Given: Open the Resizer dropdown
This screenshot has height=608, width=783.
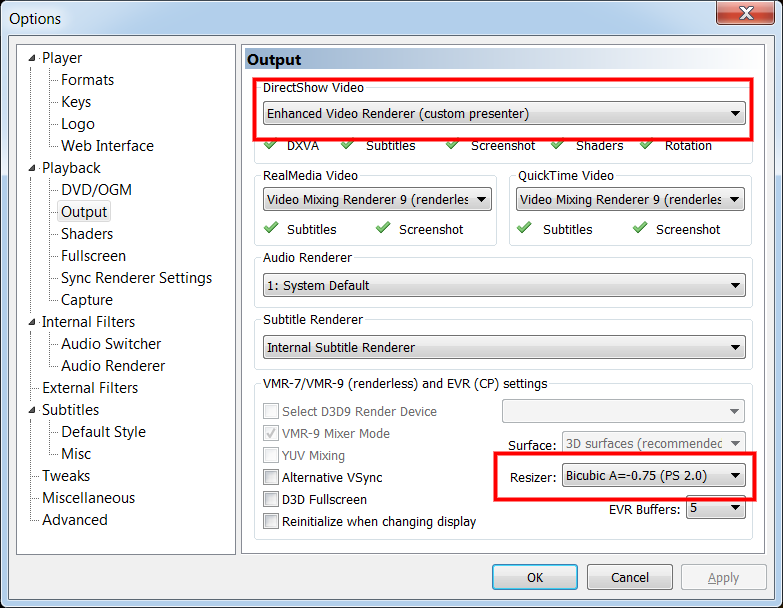Looking at the screenshot, I should [x=653, y=476].
